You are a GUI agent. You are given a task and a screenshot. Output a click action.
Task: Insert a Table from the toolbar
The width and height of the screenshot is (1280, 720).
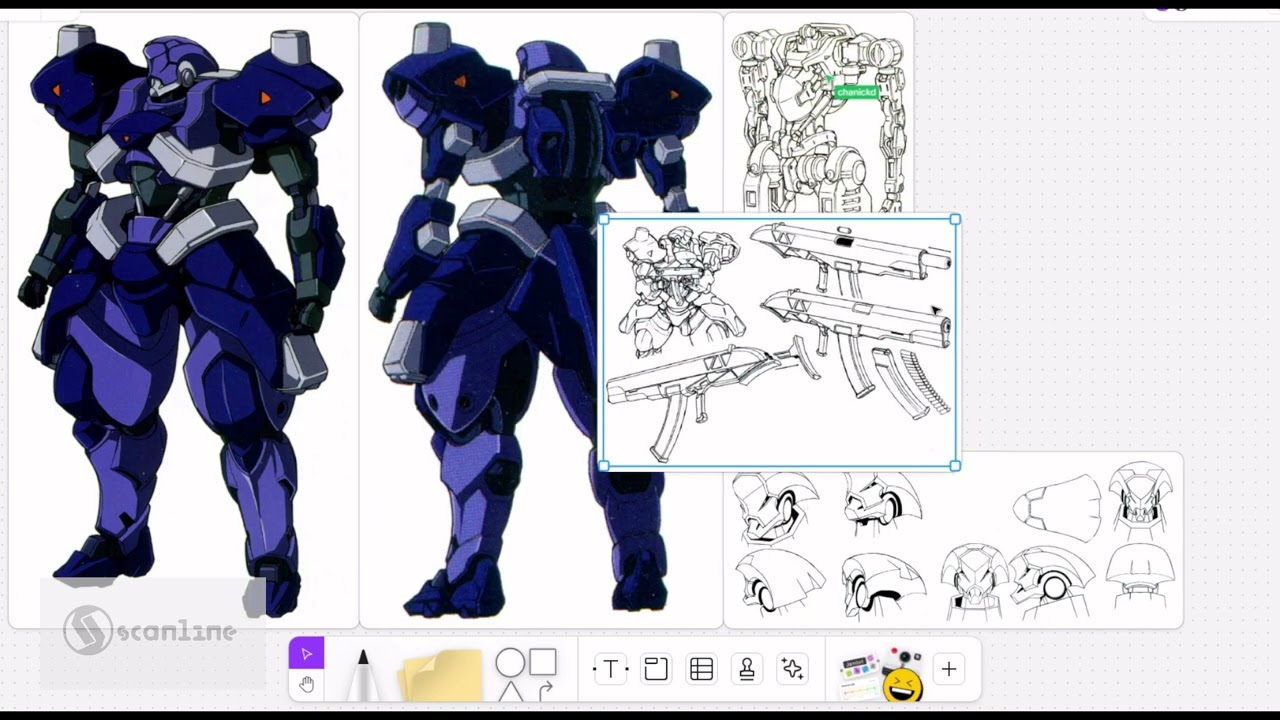tap(701, 669)
